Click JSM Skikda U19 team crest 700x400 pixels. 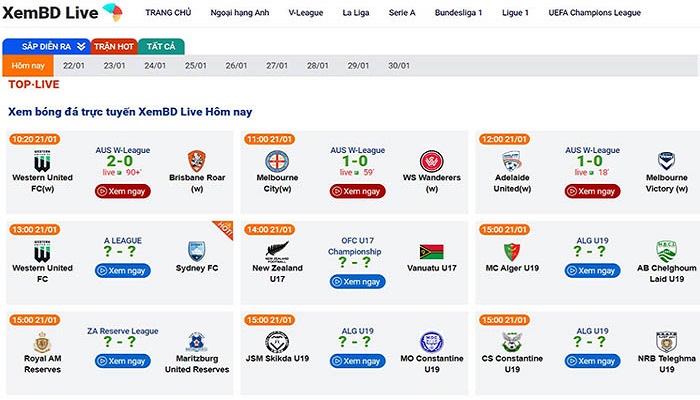(x=277, y=342)
